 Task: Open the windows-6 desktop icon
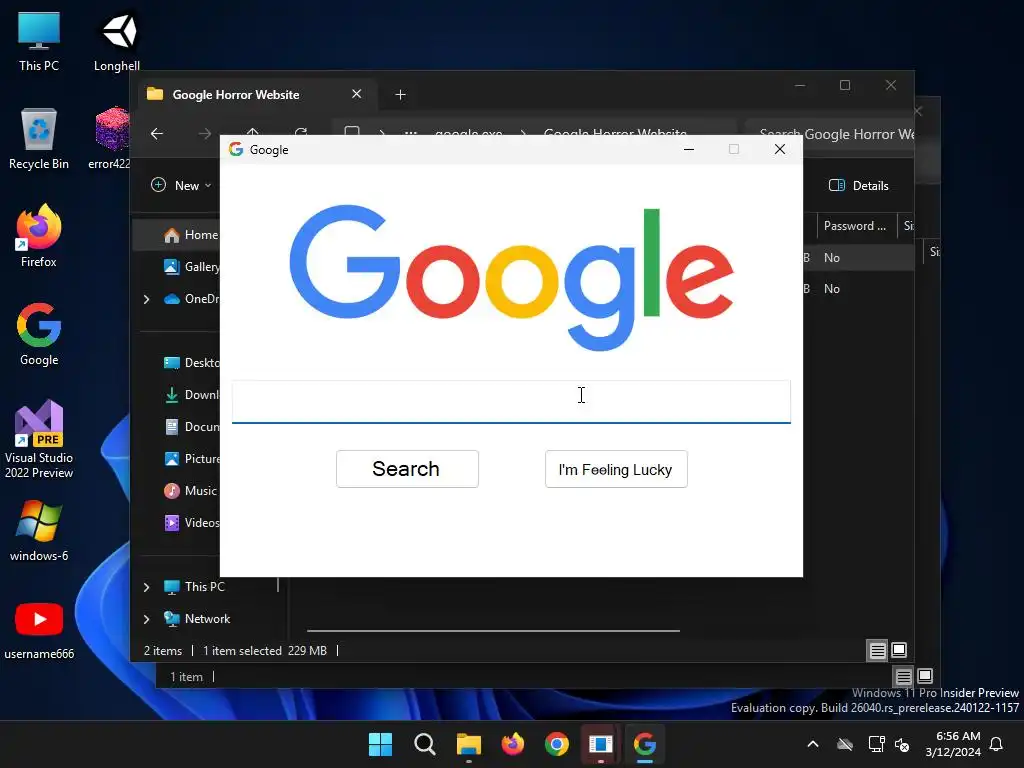[x=39, y=531]
